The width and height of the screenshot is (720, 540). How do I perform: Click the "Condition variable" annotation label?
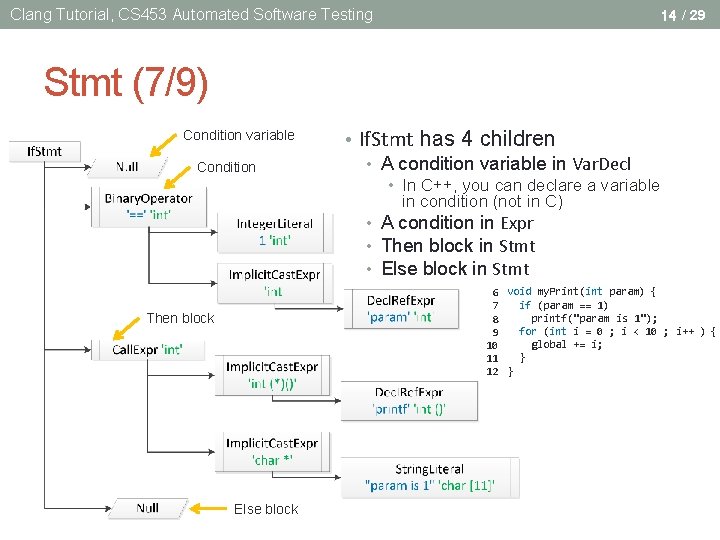point(239,135)
